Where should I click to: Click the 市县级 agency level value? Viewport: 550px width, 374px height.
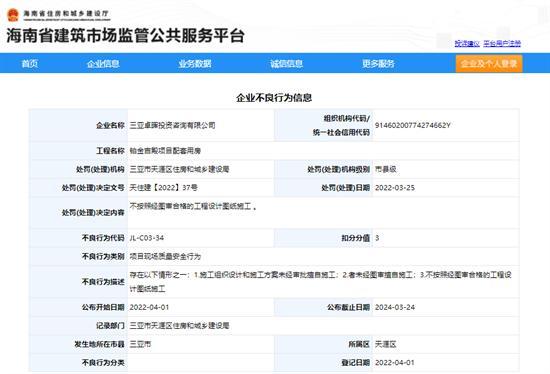(x=385, y=169)
